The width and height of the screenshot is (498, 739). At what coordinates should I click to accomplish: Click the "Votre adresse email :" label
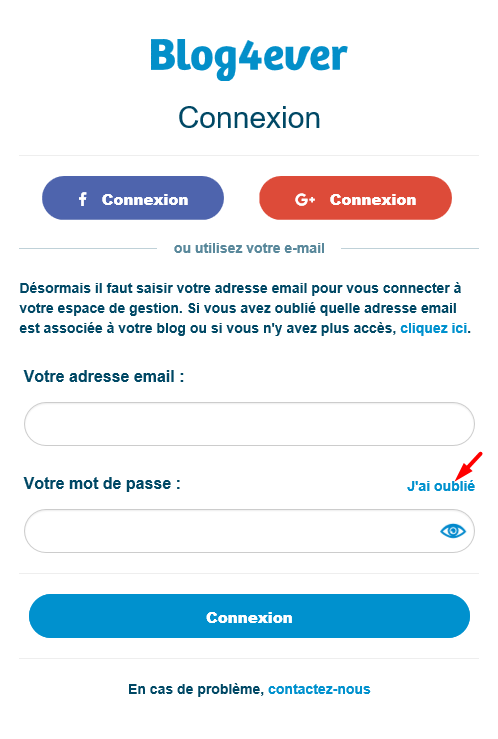(x=104, y=376)
